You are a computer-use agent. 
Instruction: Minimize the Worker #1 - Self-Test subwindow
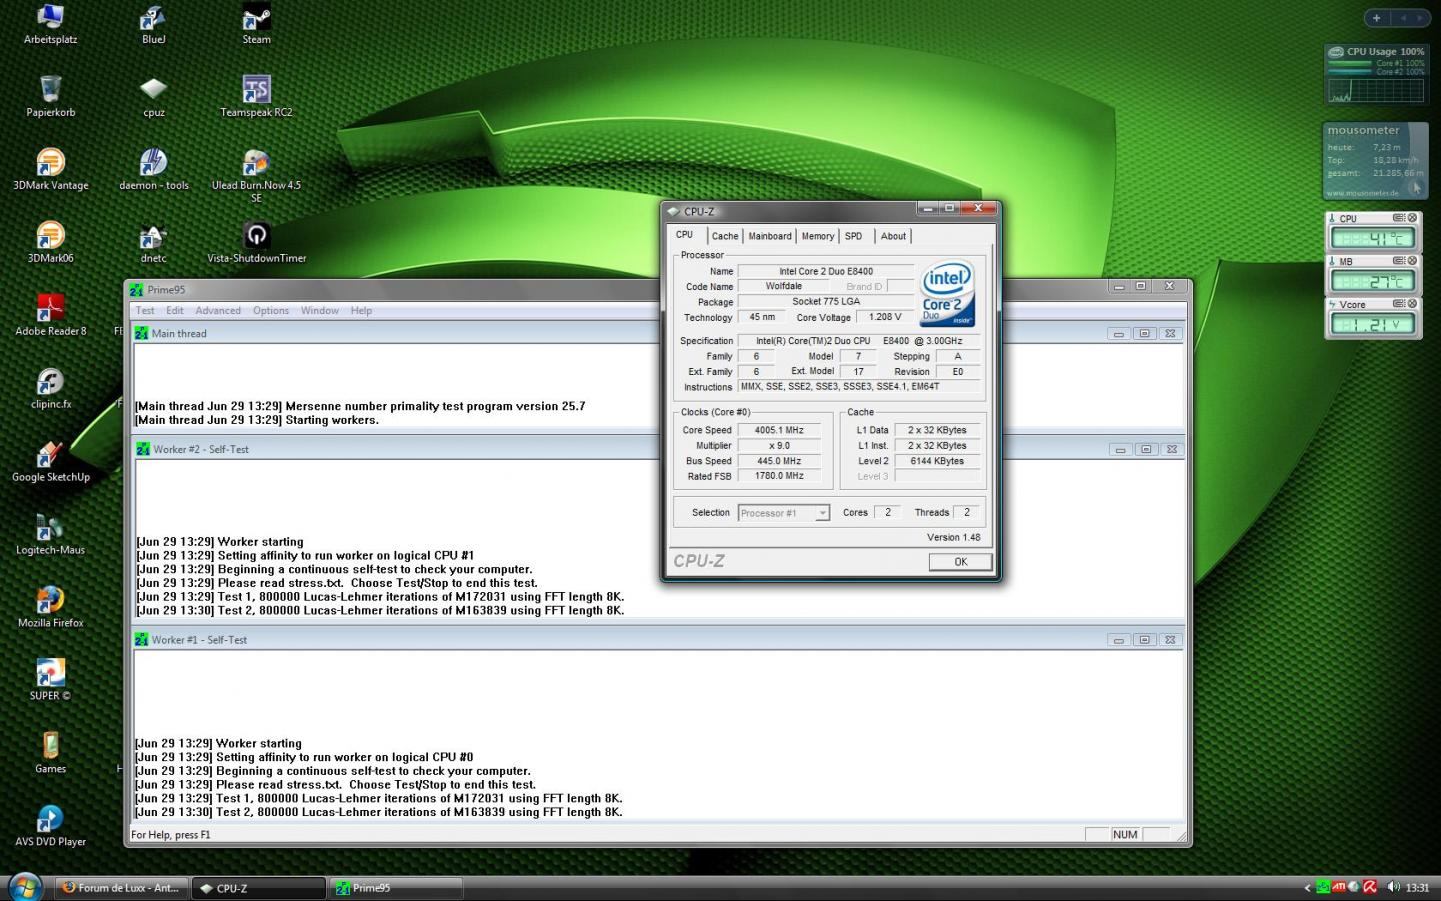click(x=1119, y=640)
